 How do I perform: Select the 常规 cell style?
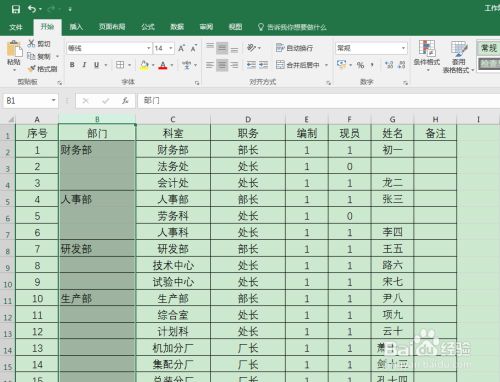(488, 48)
